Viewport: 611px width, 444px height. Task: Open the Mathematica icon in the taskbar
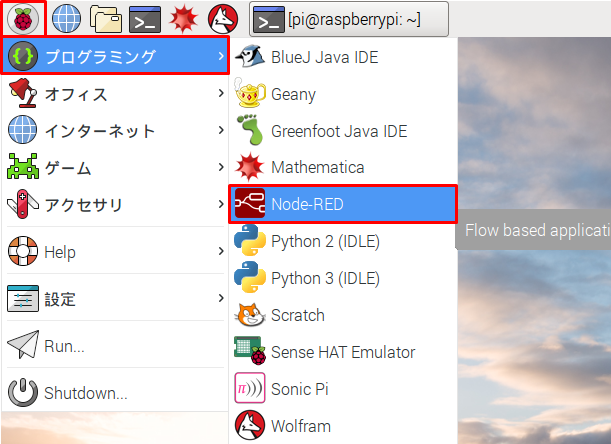(184, 19)
